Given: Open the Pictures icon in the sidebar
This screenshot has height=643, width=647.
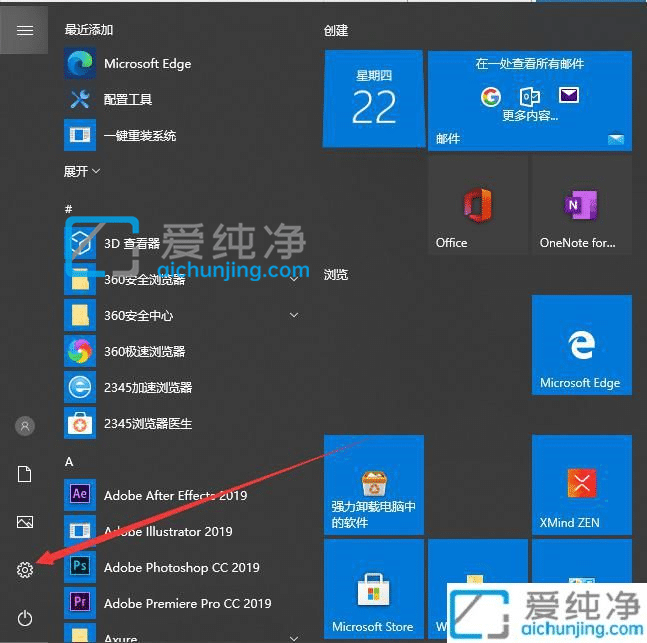Looking at the screenshot, I should [25, 522].
